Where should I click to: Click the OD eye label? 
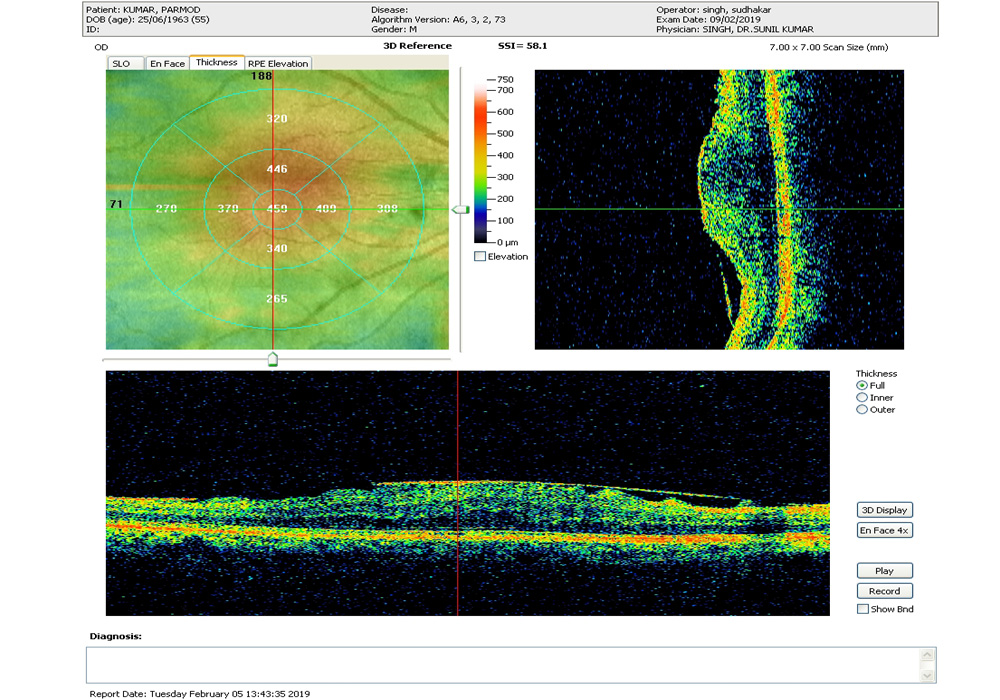coord(101,47)
